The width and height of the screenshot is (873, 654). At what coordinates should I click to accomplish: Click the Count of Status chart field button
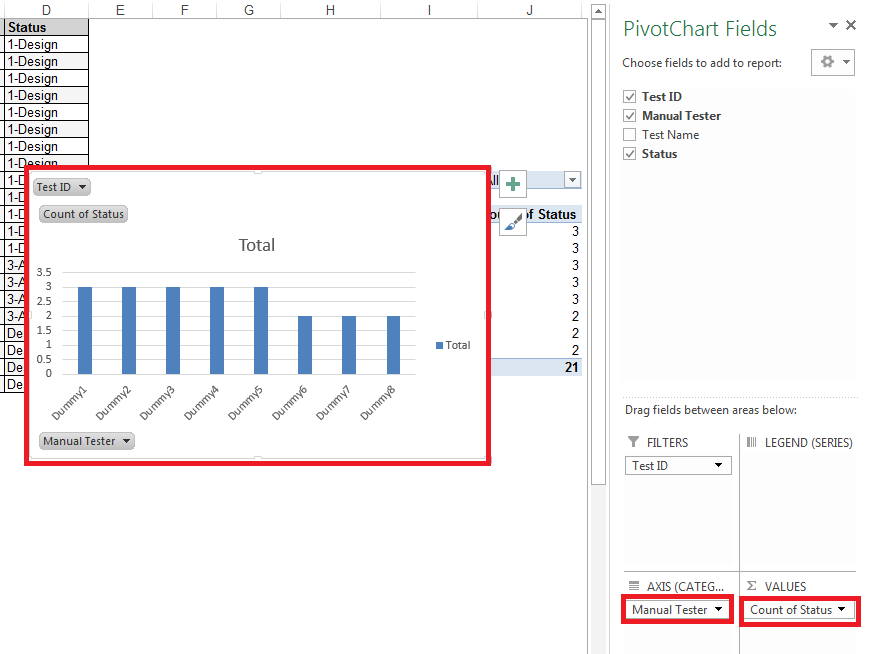pyautogui.click(x=84, y=214)
